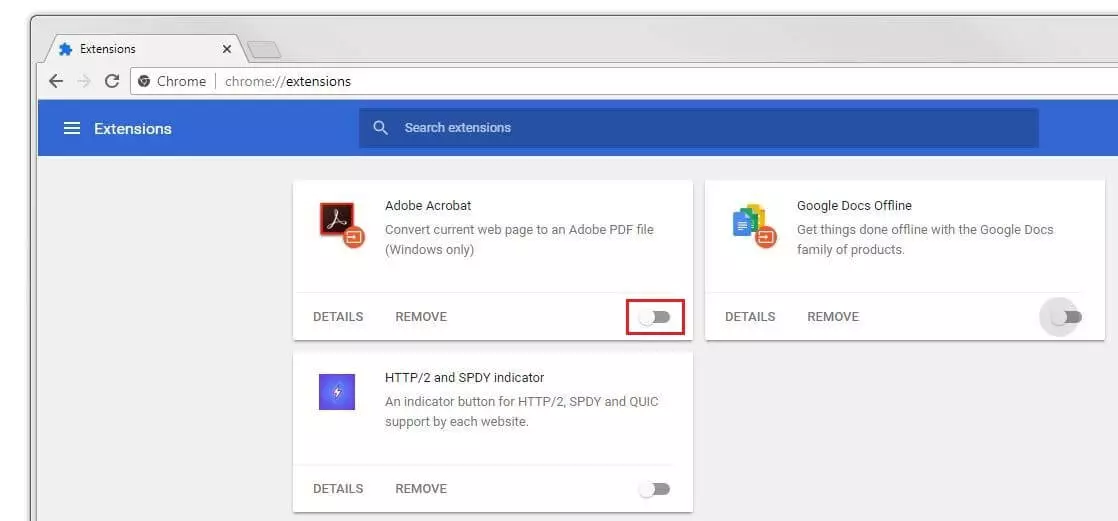Close the Extensions tab
1118x521 pixels.
pos(227,49)
